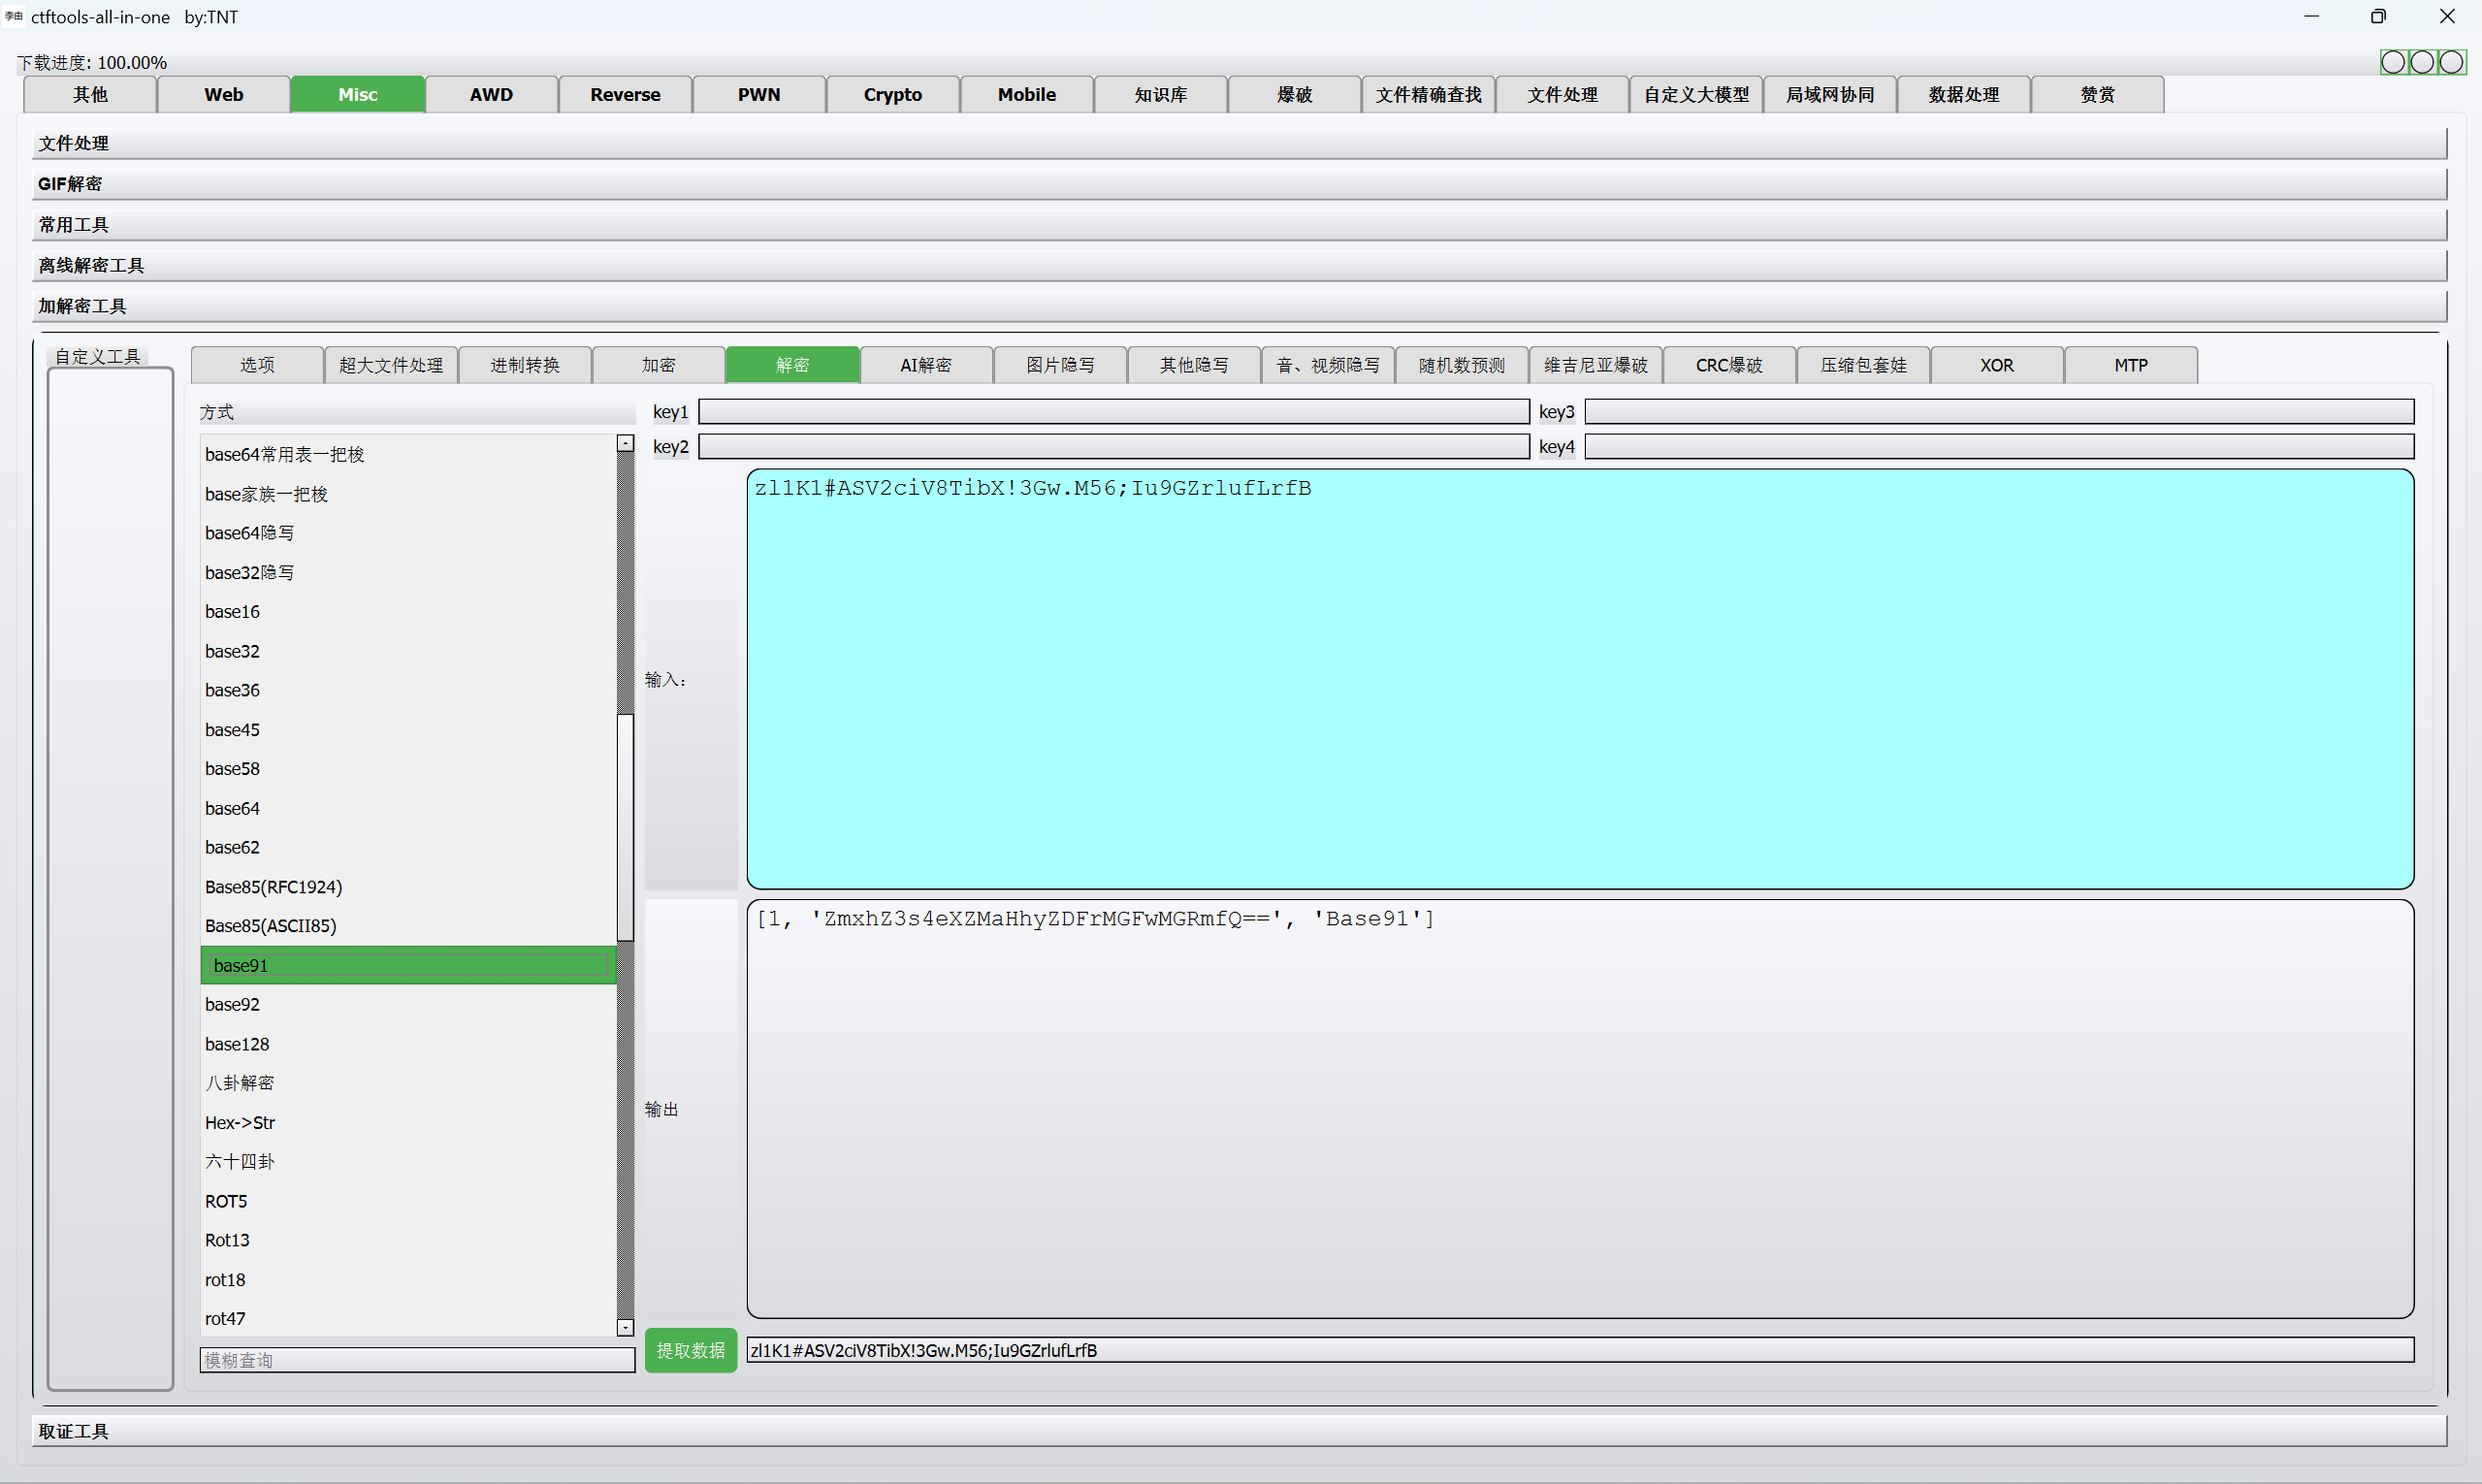2482x1484 pixels.
Task: Click the green 提取数据 button
Action: click(691, 1350)
